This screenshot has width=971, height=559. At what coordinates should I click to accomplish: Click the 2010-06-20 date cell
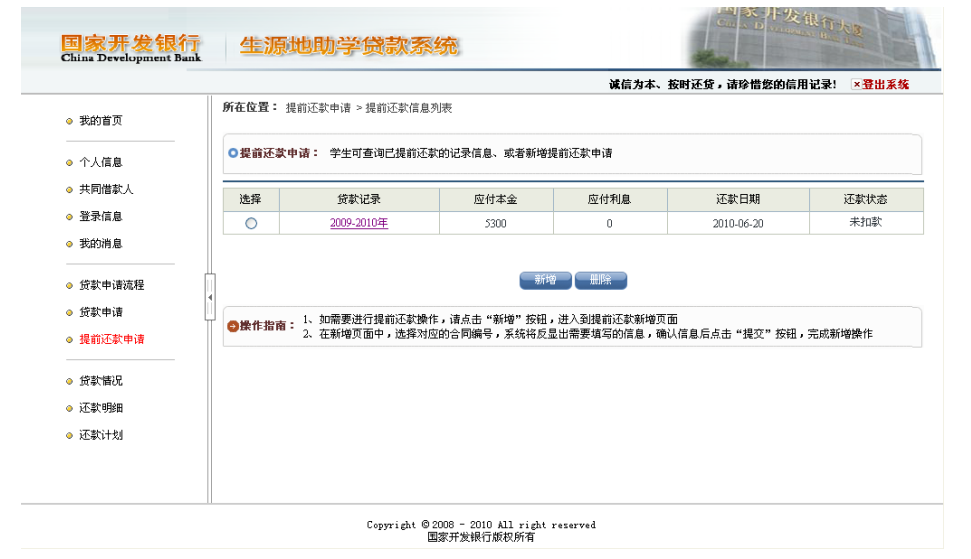tap(738, 223)
